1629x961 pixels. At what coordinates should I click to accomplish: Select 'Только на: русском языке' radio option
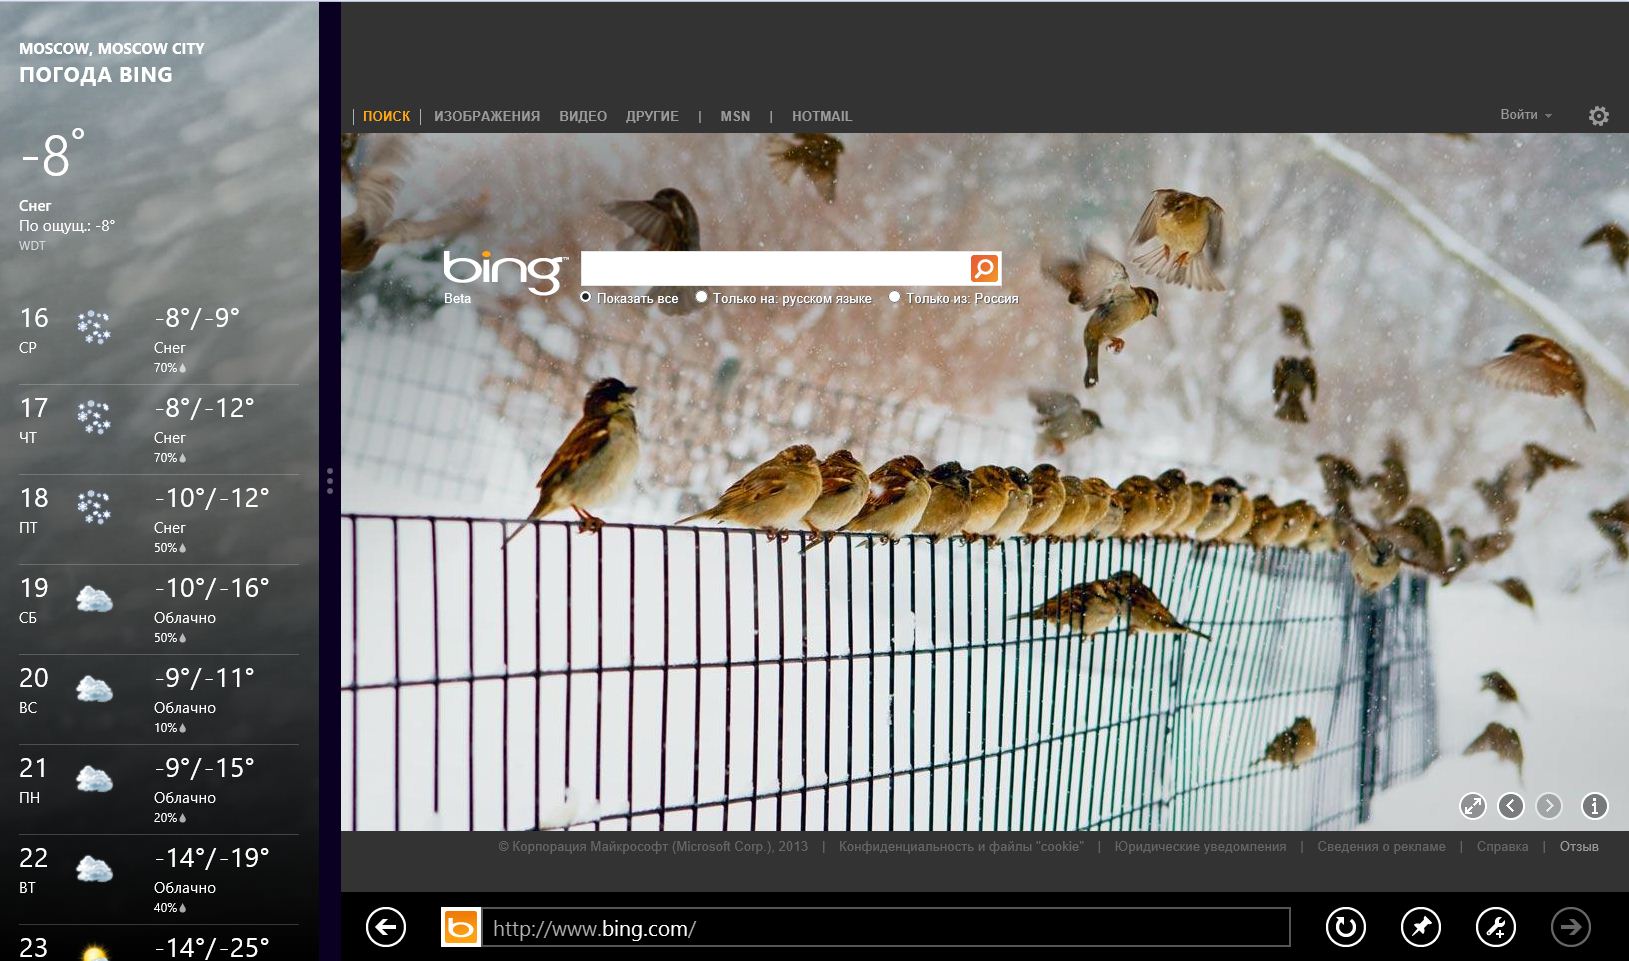coord(701,297)
